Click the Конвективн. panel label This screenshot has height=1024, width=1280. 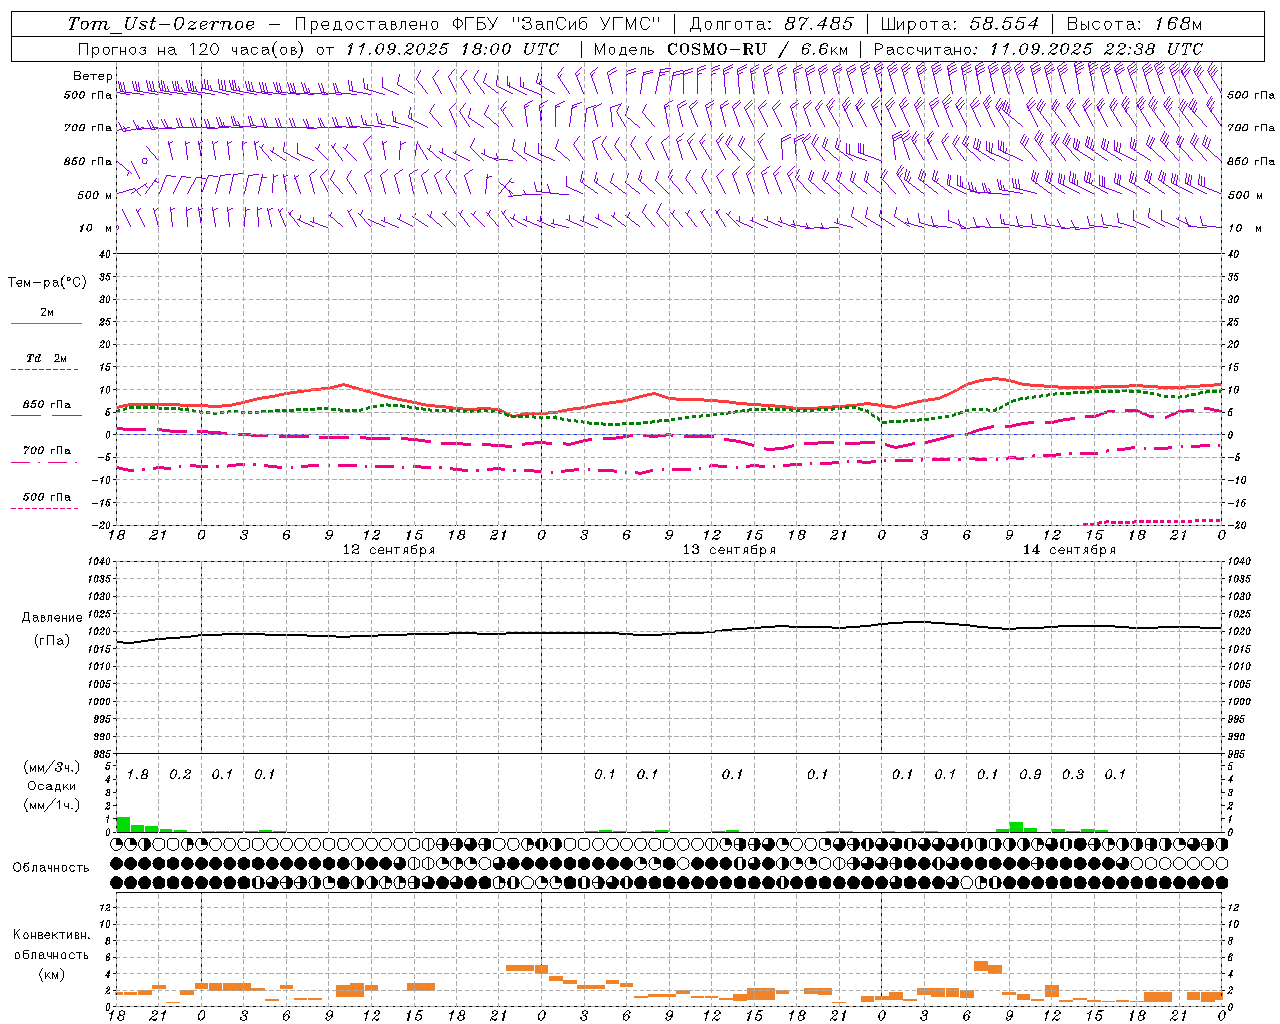point(51,935)
